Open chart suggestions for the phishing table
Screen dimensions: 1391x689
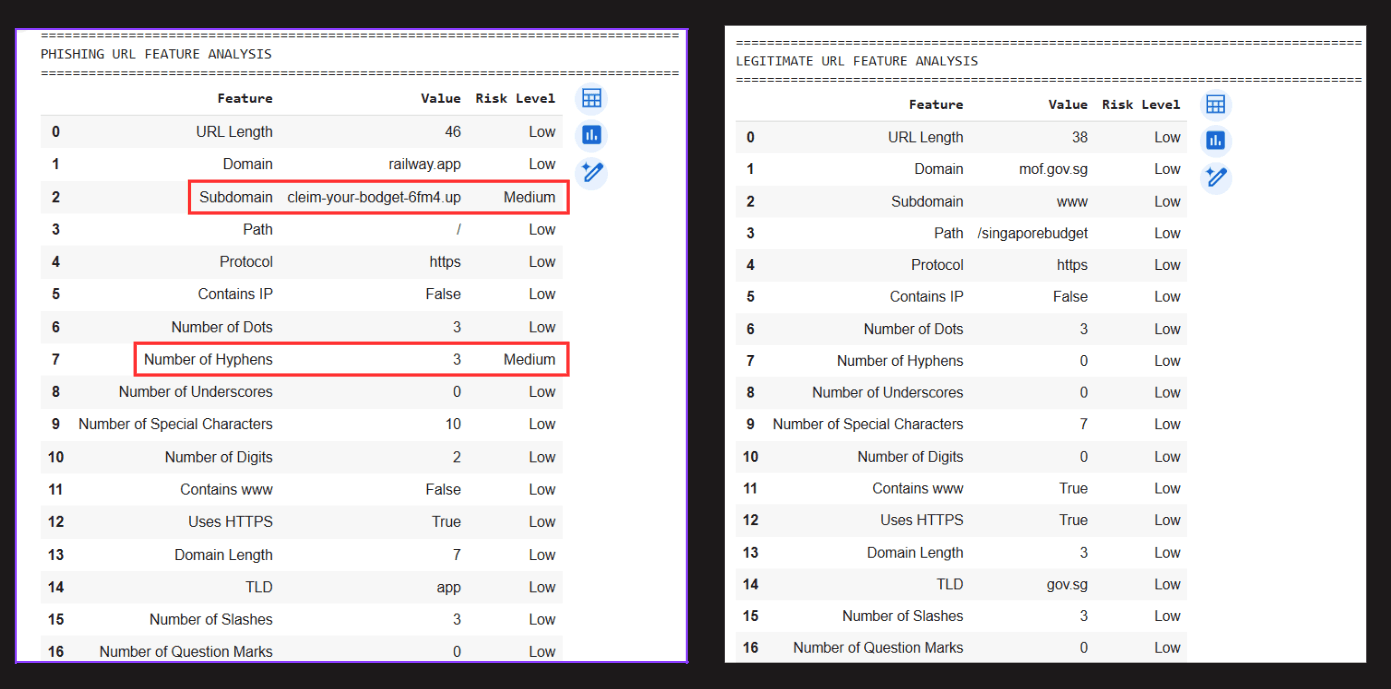[x=592, y=135]
